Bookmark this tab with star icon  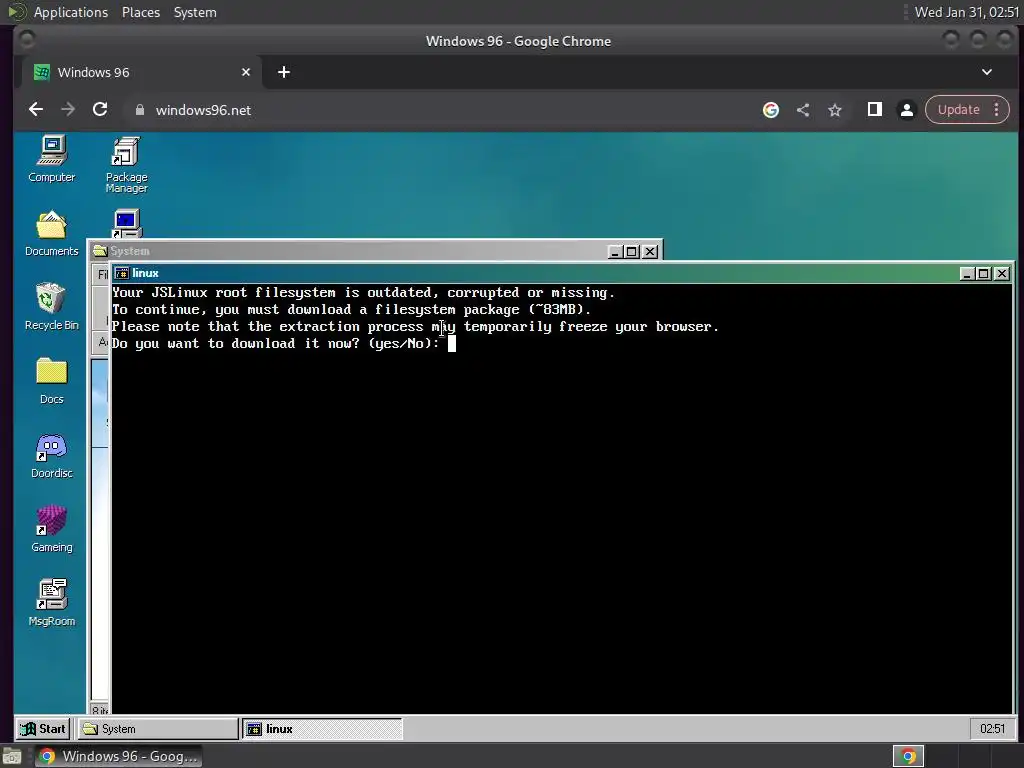(835, 110)
